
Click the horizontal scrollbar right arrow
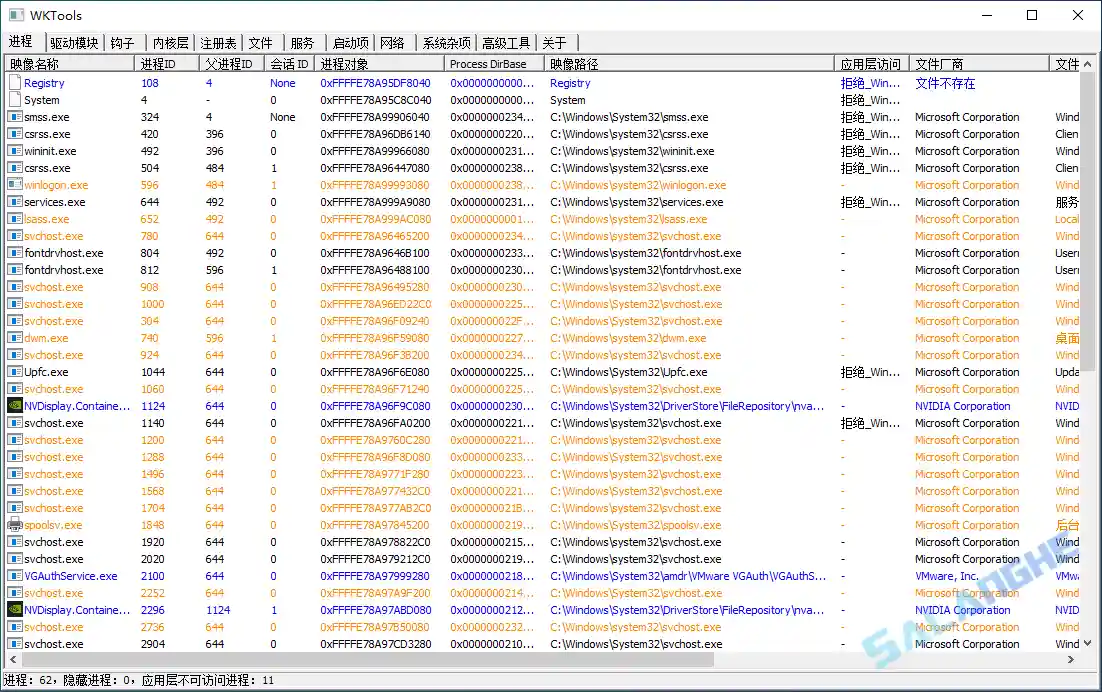(1072, 660)
